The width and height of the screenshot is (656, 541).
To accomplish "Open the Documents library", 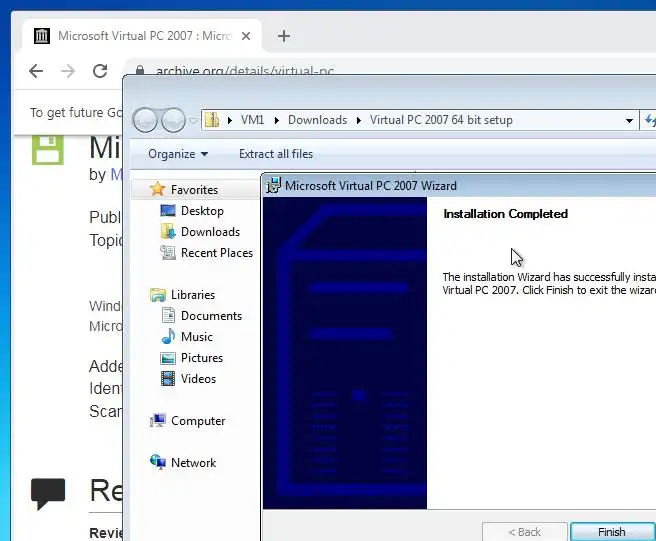I will pyautogui.click(x=211, y=316).
